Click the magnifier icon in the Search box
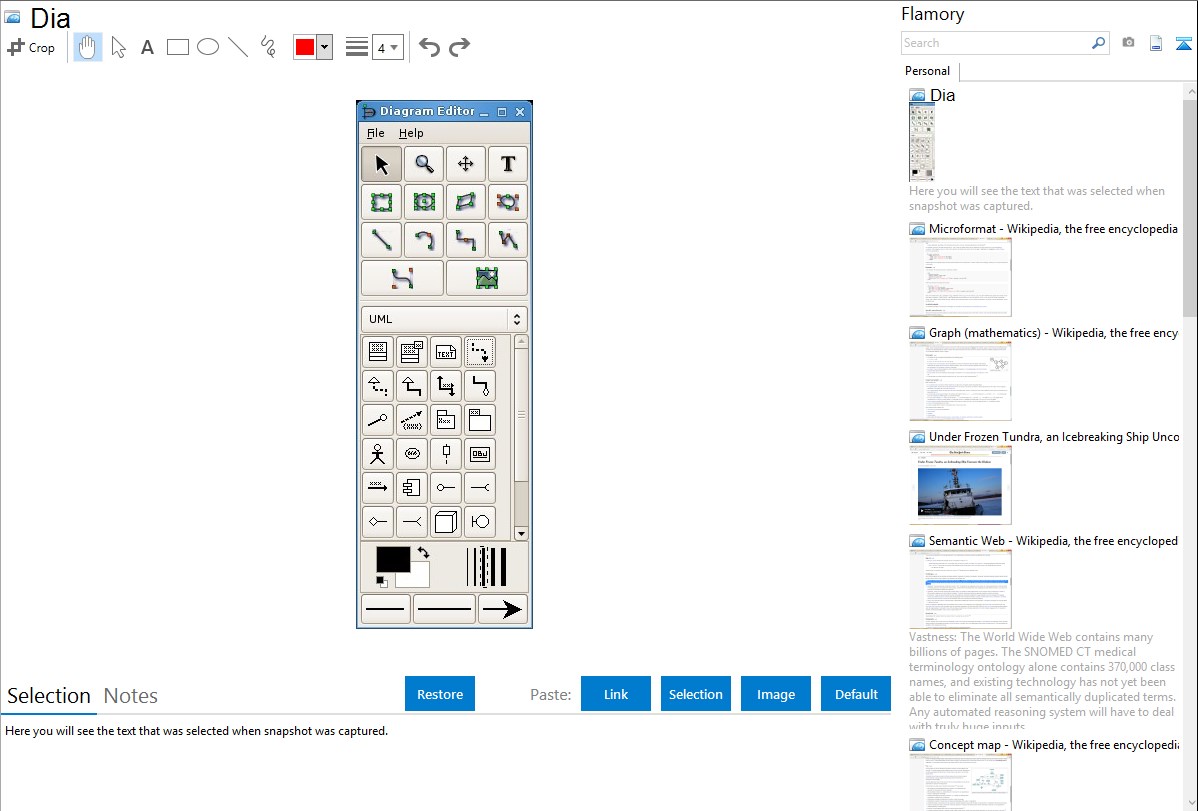Viewport: 1198px width, 811px height. coord(1099,43)
